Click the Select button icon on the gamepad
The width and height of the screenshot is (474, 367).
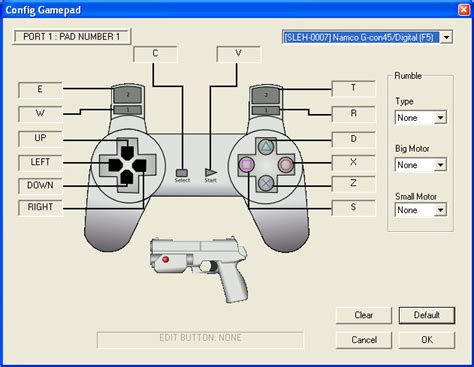[182, 173]
